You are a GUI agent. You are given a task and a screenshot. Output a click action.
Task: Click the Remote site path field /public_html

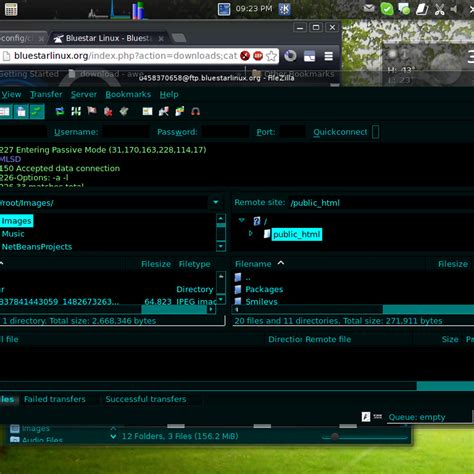click(x=381, y=202)
